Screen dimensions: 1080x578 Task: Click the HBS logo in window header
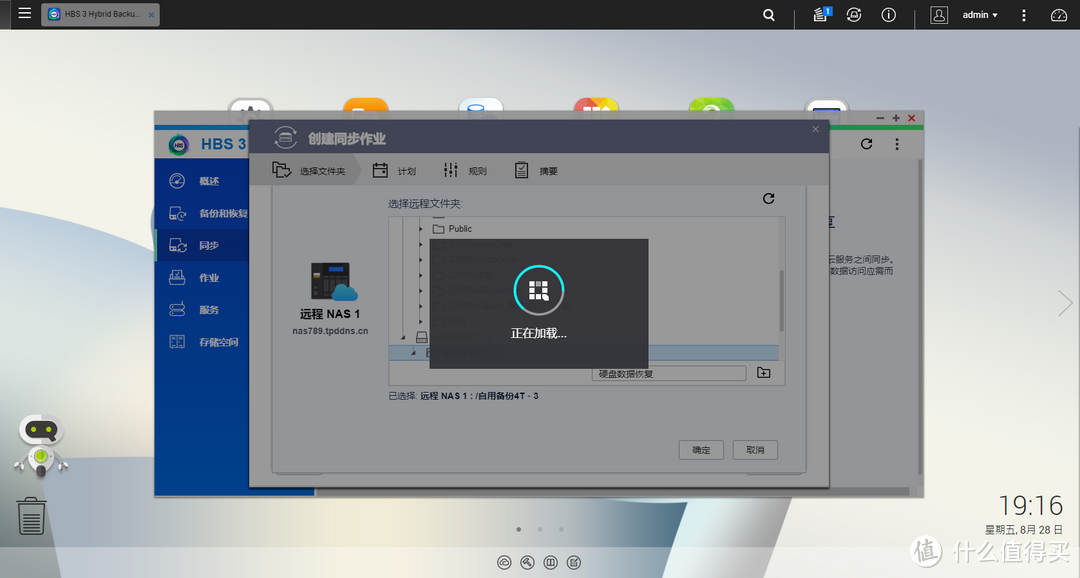179,144
